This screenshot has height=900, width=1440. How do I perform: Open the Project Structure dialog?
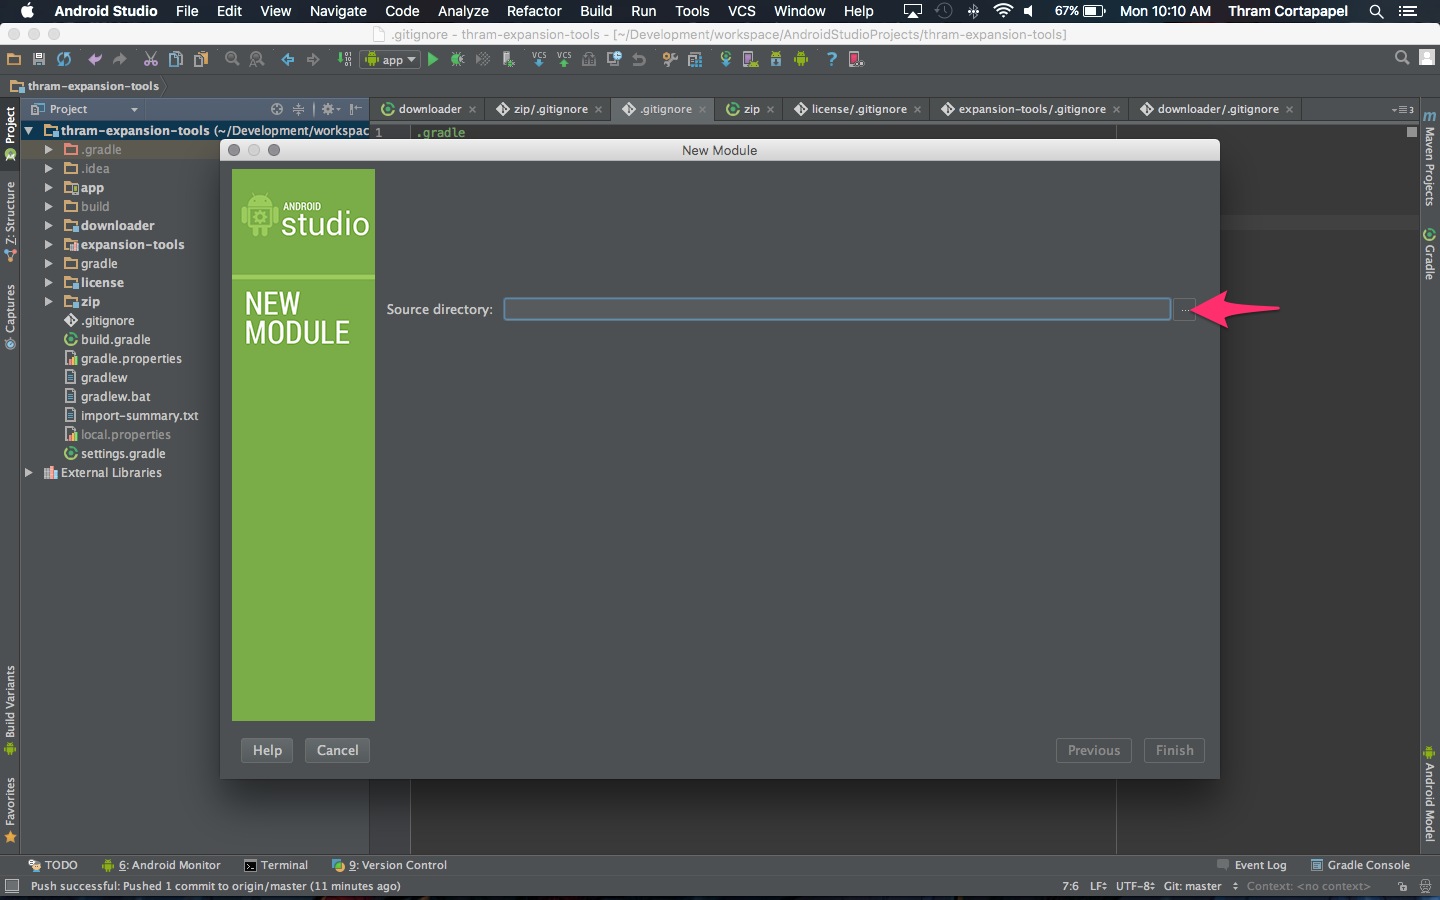pos(693,59)
